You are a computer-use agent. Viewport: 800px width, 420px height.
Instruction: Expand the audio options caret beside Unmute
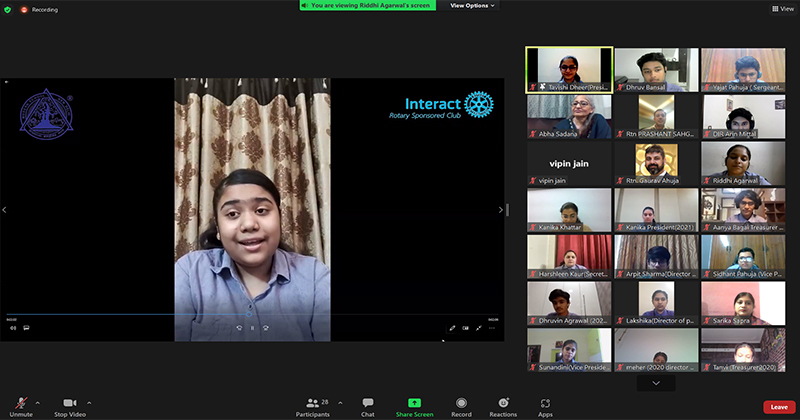(43, 401)
